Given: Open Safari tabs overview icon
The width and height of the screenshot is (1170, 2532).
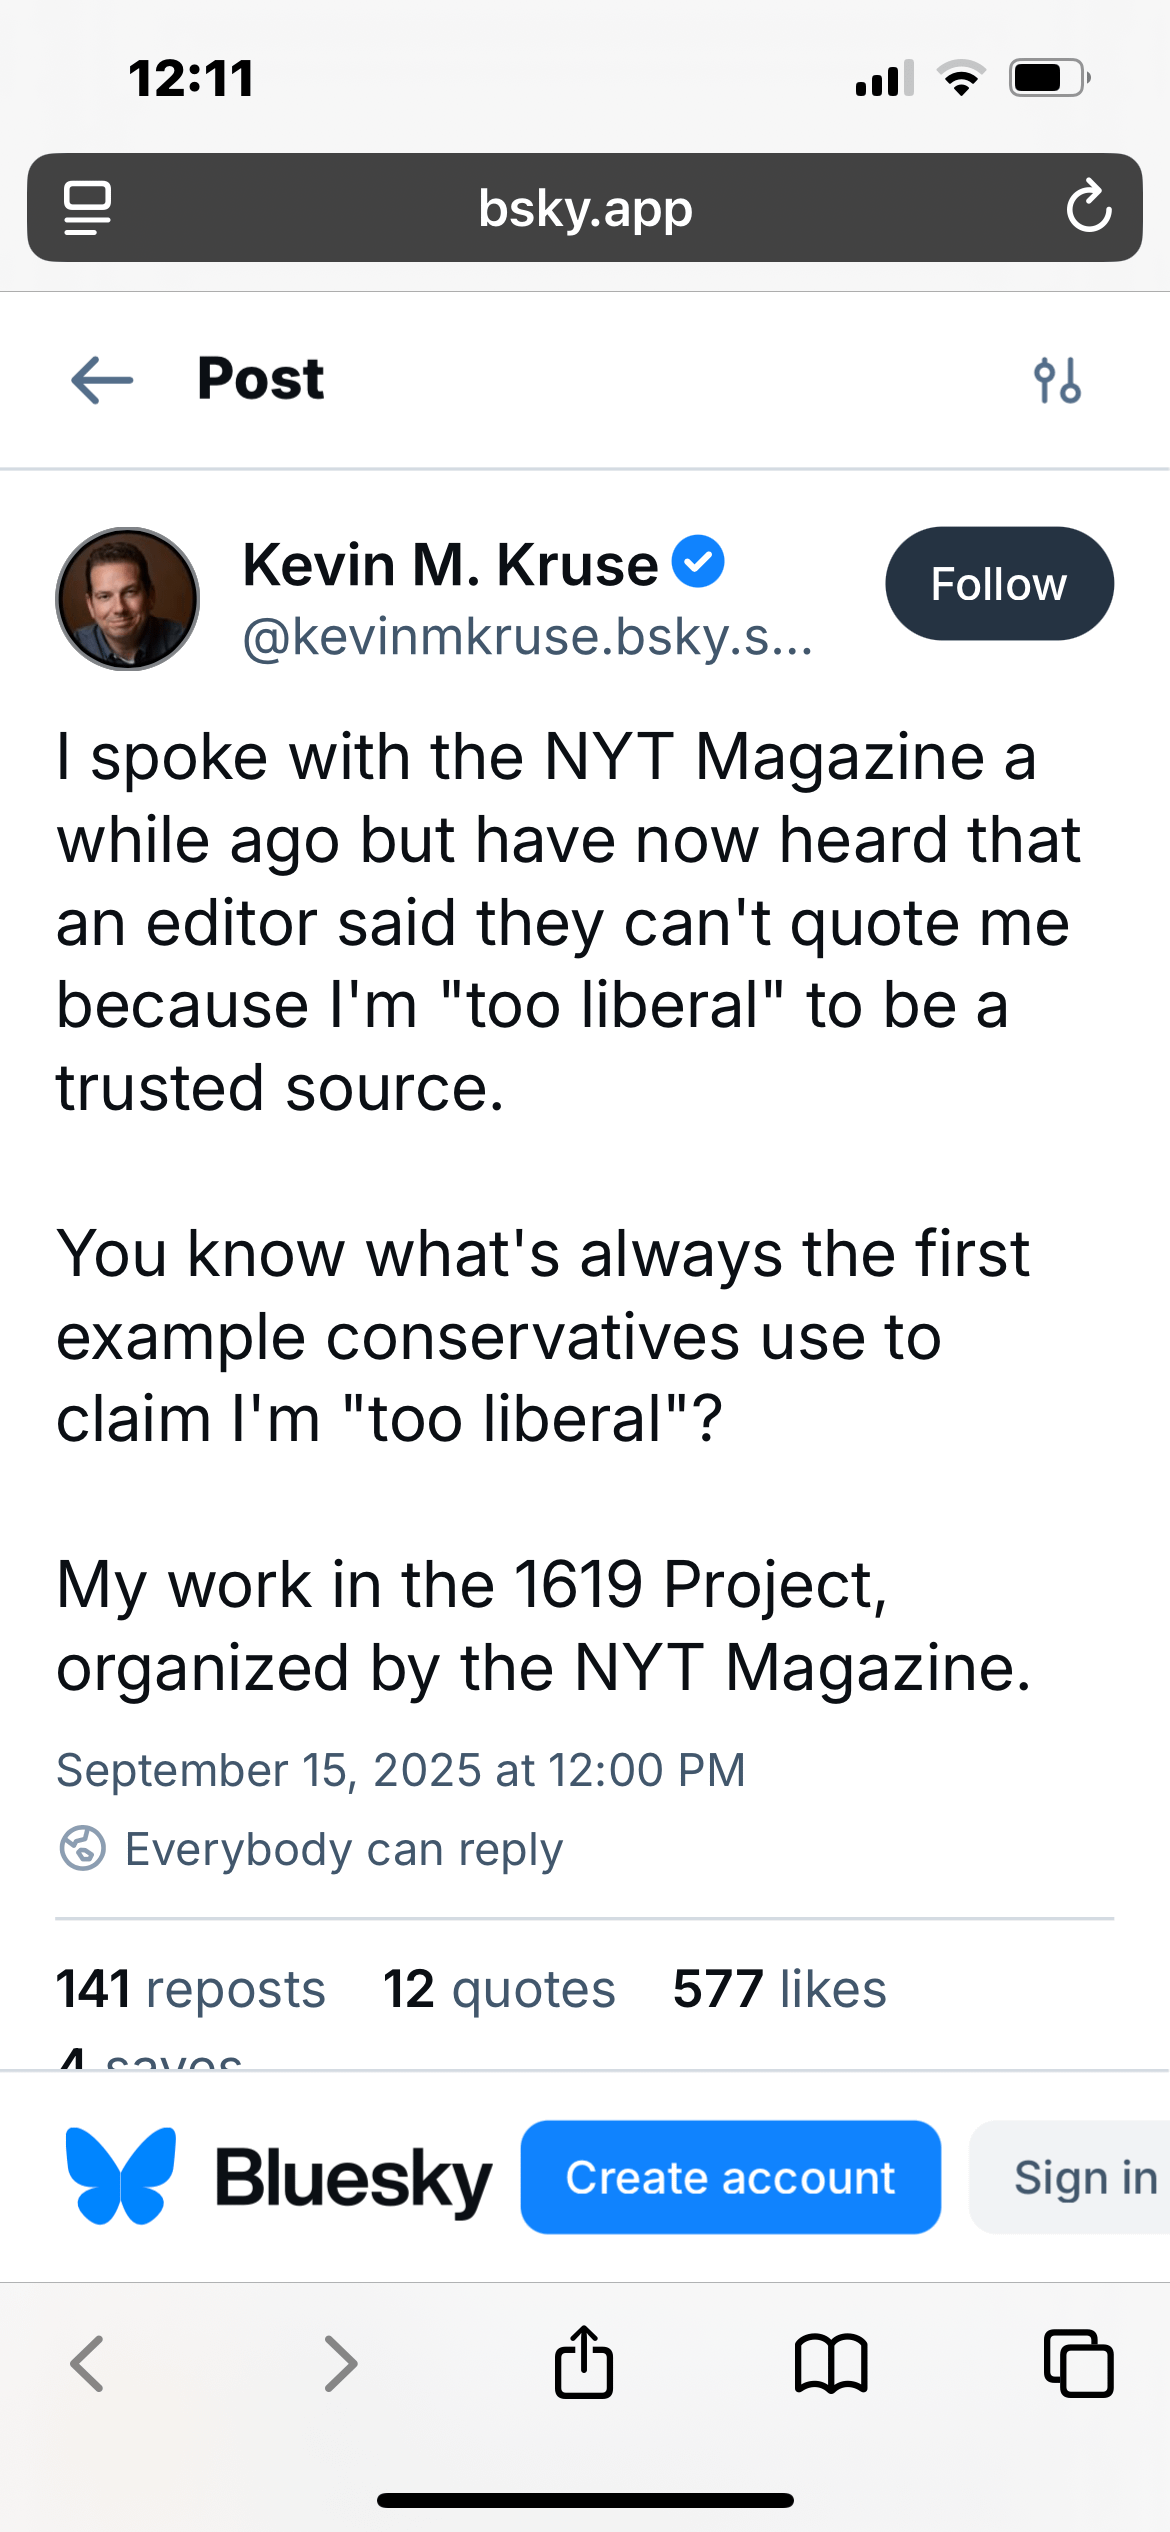Looking at the screenshot, I should point(1078,2363).
